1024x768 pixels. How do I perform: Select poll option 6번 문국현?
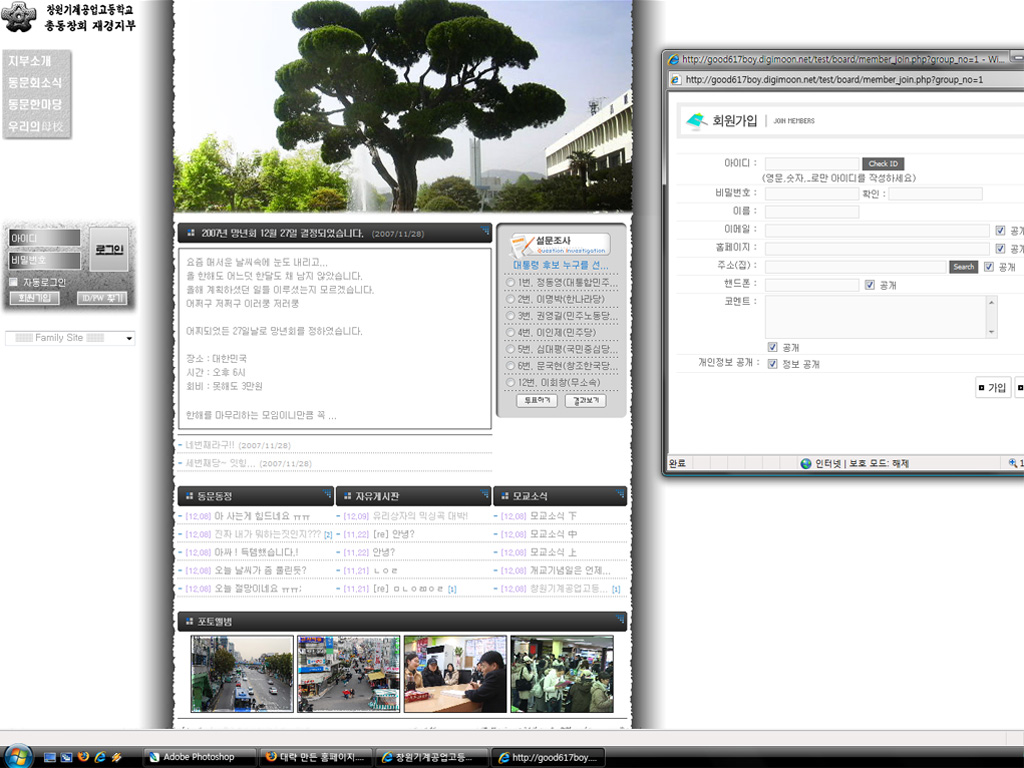[511, 366]
